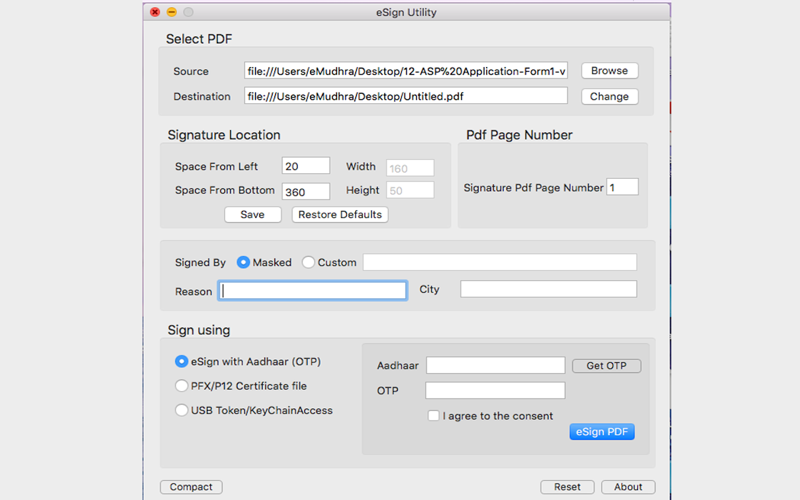Minimize the eSign Utility window

pos(171,12)
